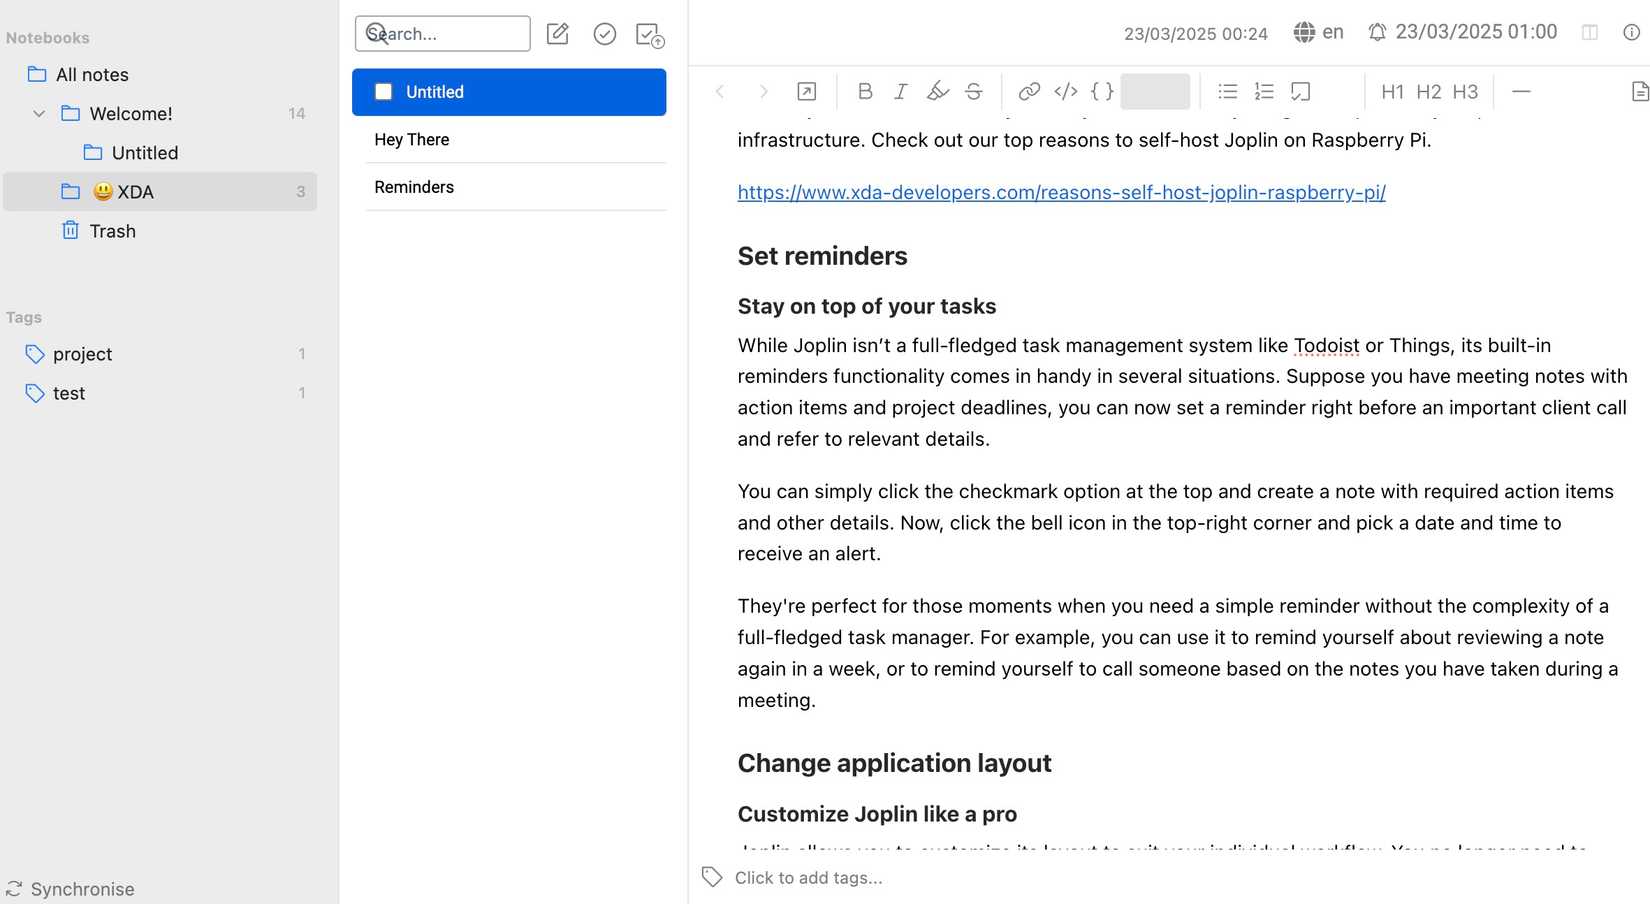Open the Trash
Viewport: 1650px width, 904px height.
[x=111, y=230]
